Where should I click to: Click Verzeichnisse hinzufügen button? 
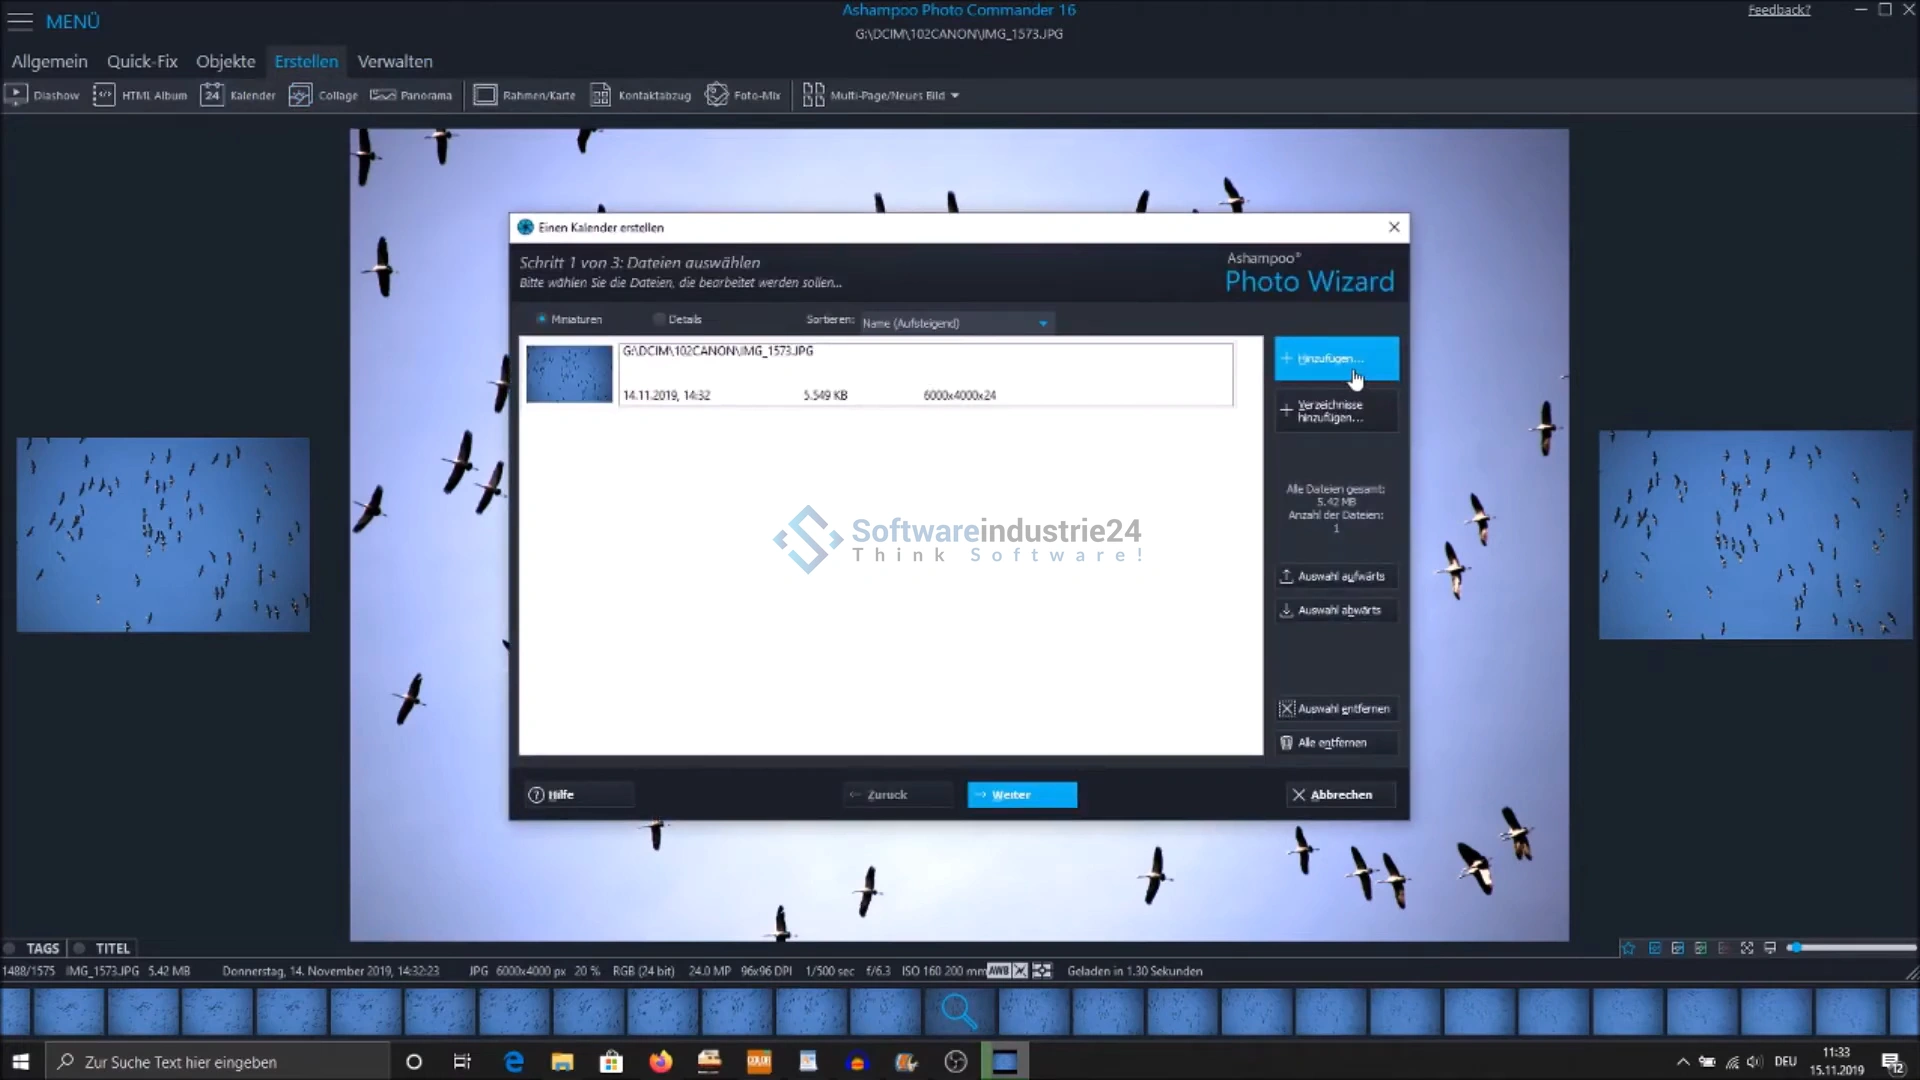1336,411
